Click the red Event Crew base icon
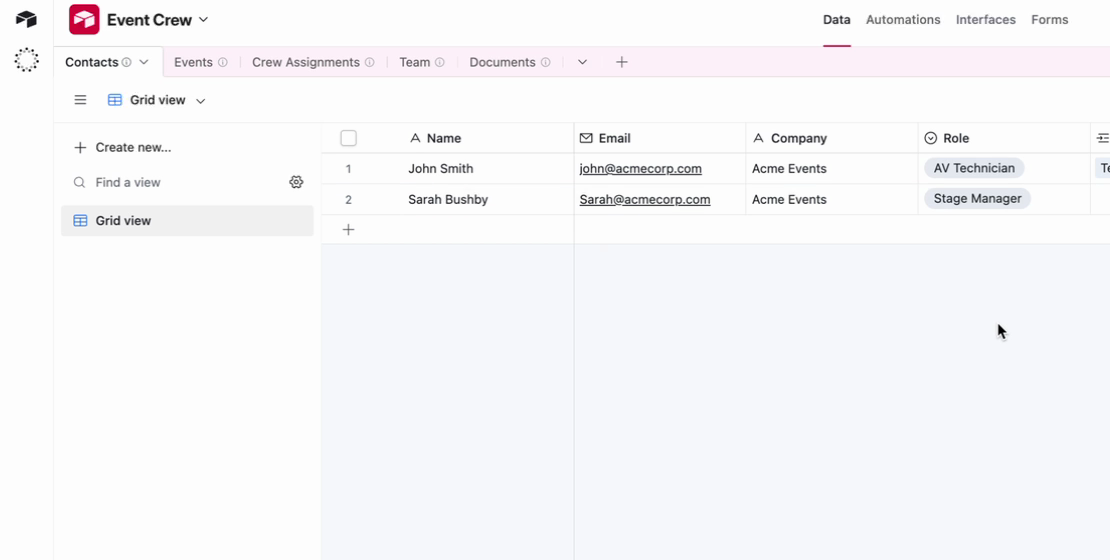Image resolution: width=1110 pixels, height=560 pixels. [x=84, y=20]
